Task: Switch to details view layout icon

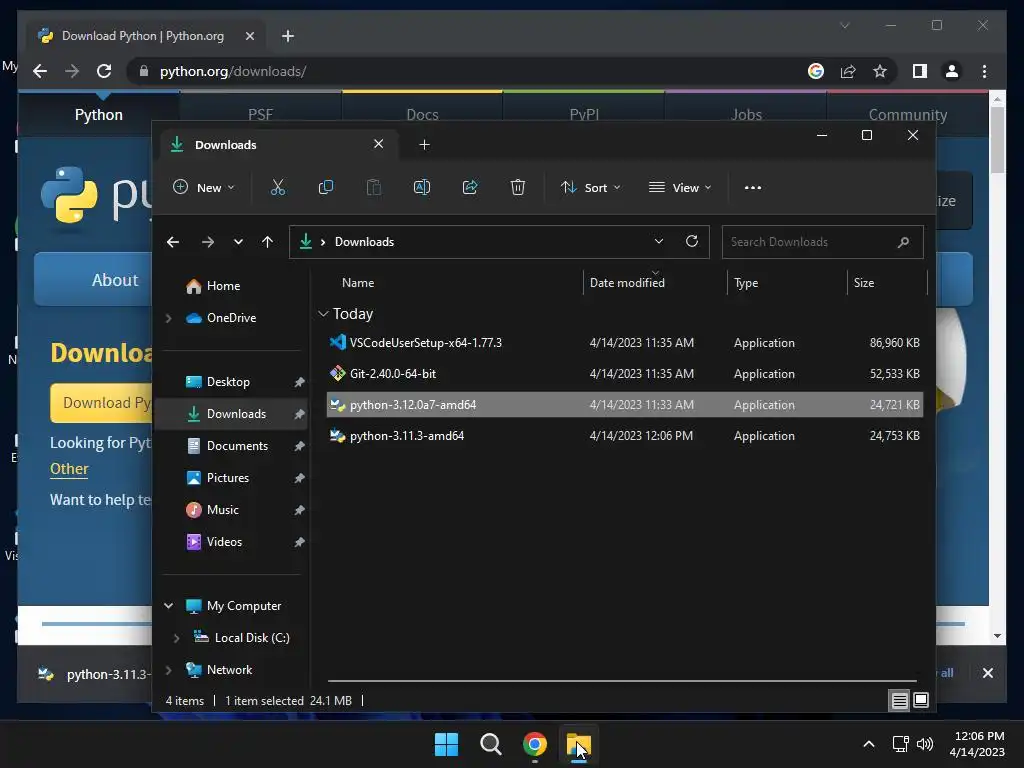Action: tap(899, 701)
